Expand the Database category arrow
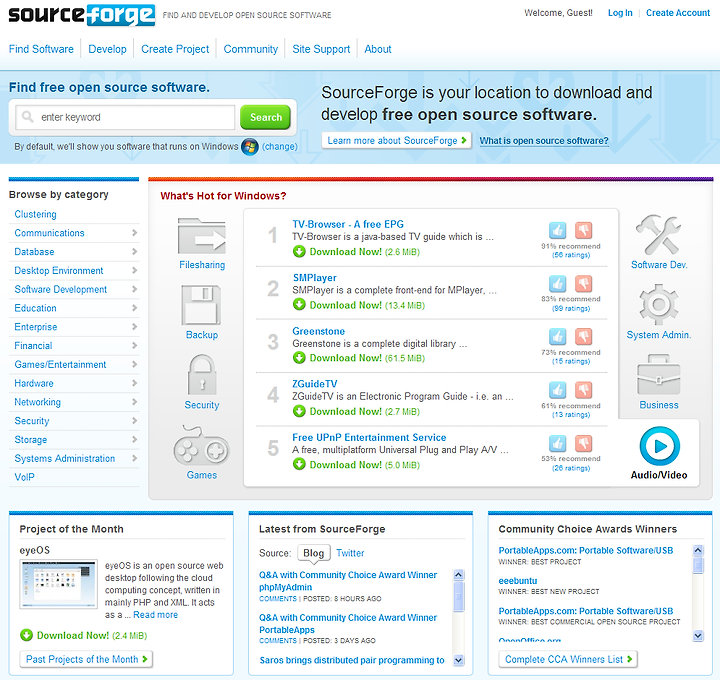 click(135, 252)
